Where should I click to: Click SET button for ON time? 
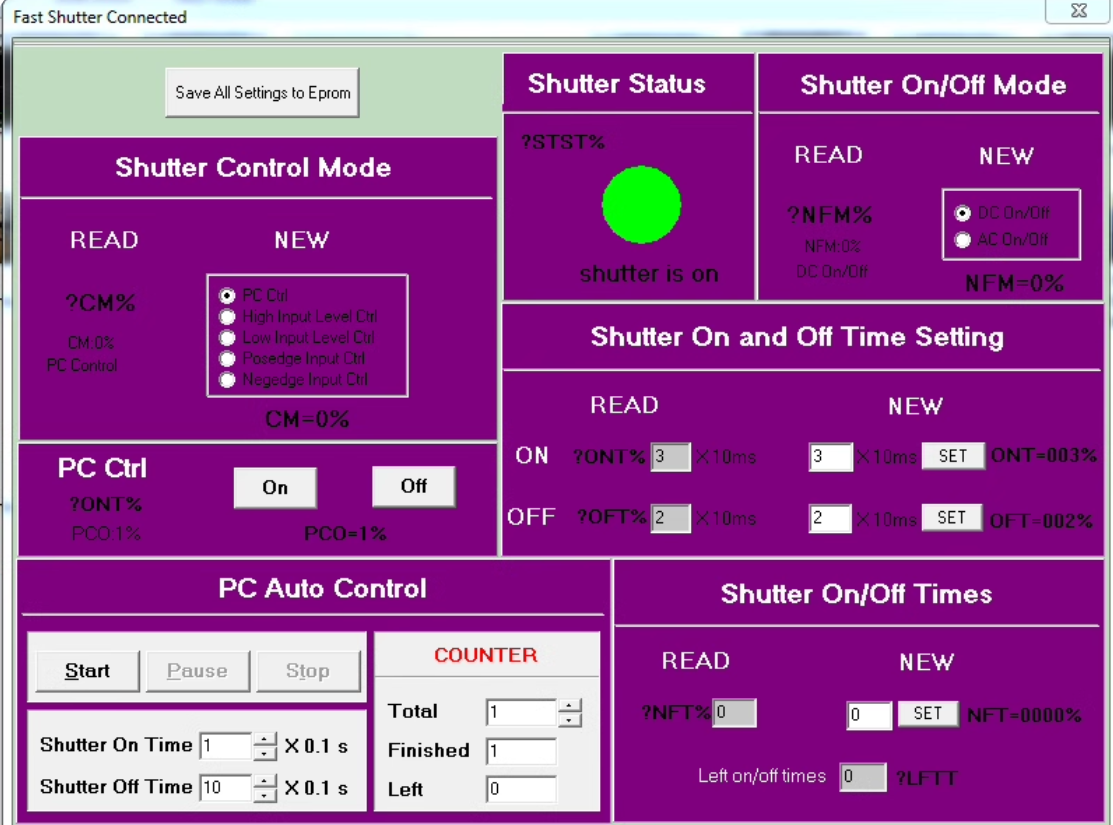point(952,456)
